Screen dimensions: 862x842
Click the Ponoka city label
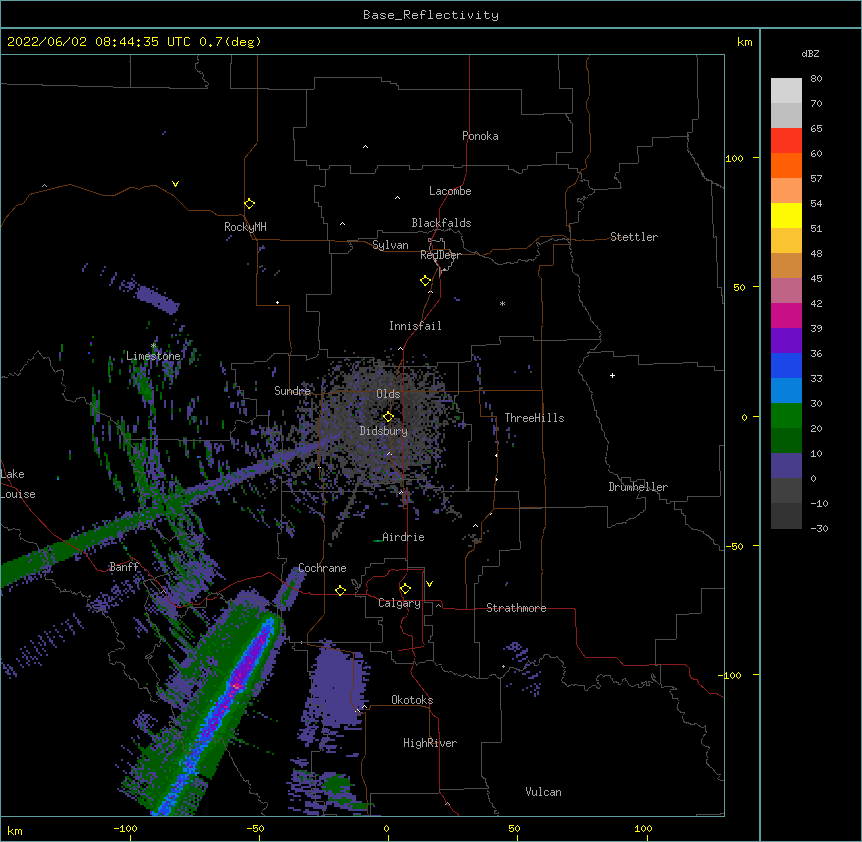click(480, 136)
